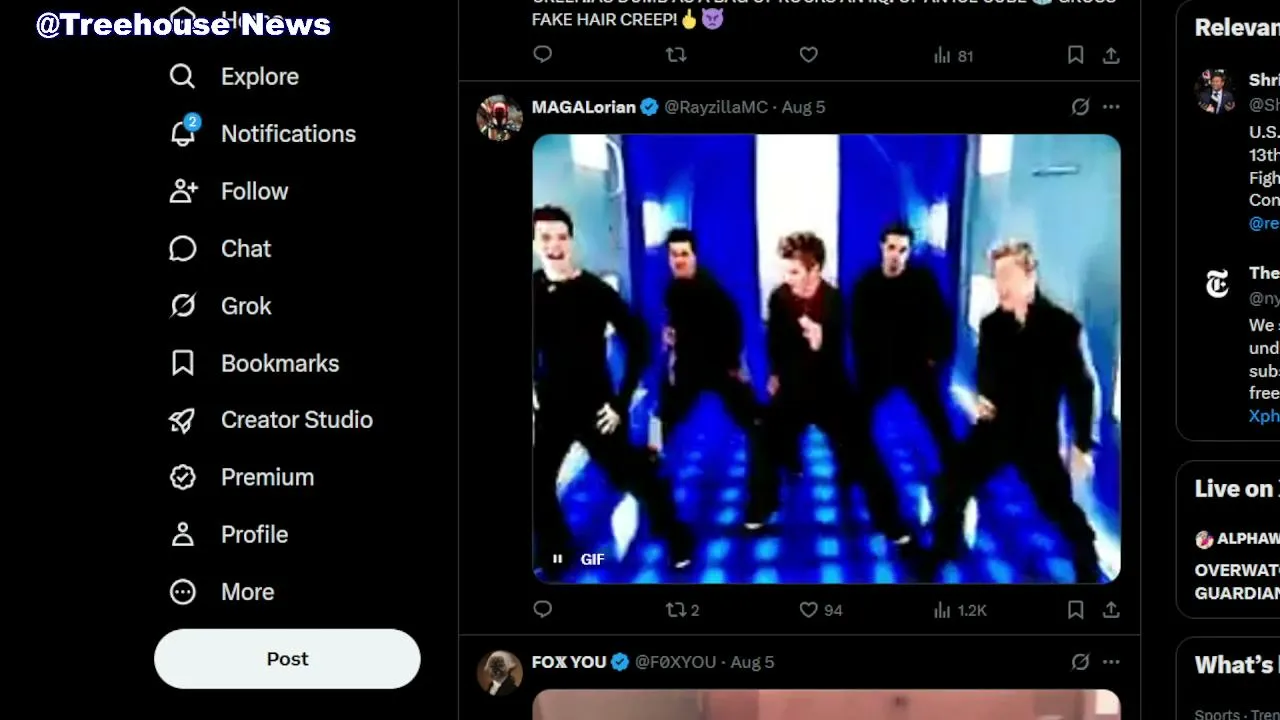Open MAGALorian's profile avatar
The height and width of the screenshot is (720, 1280).
[499, 118]
